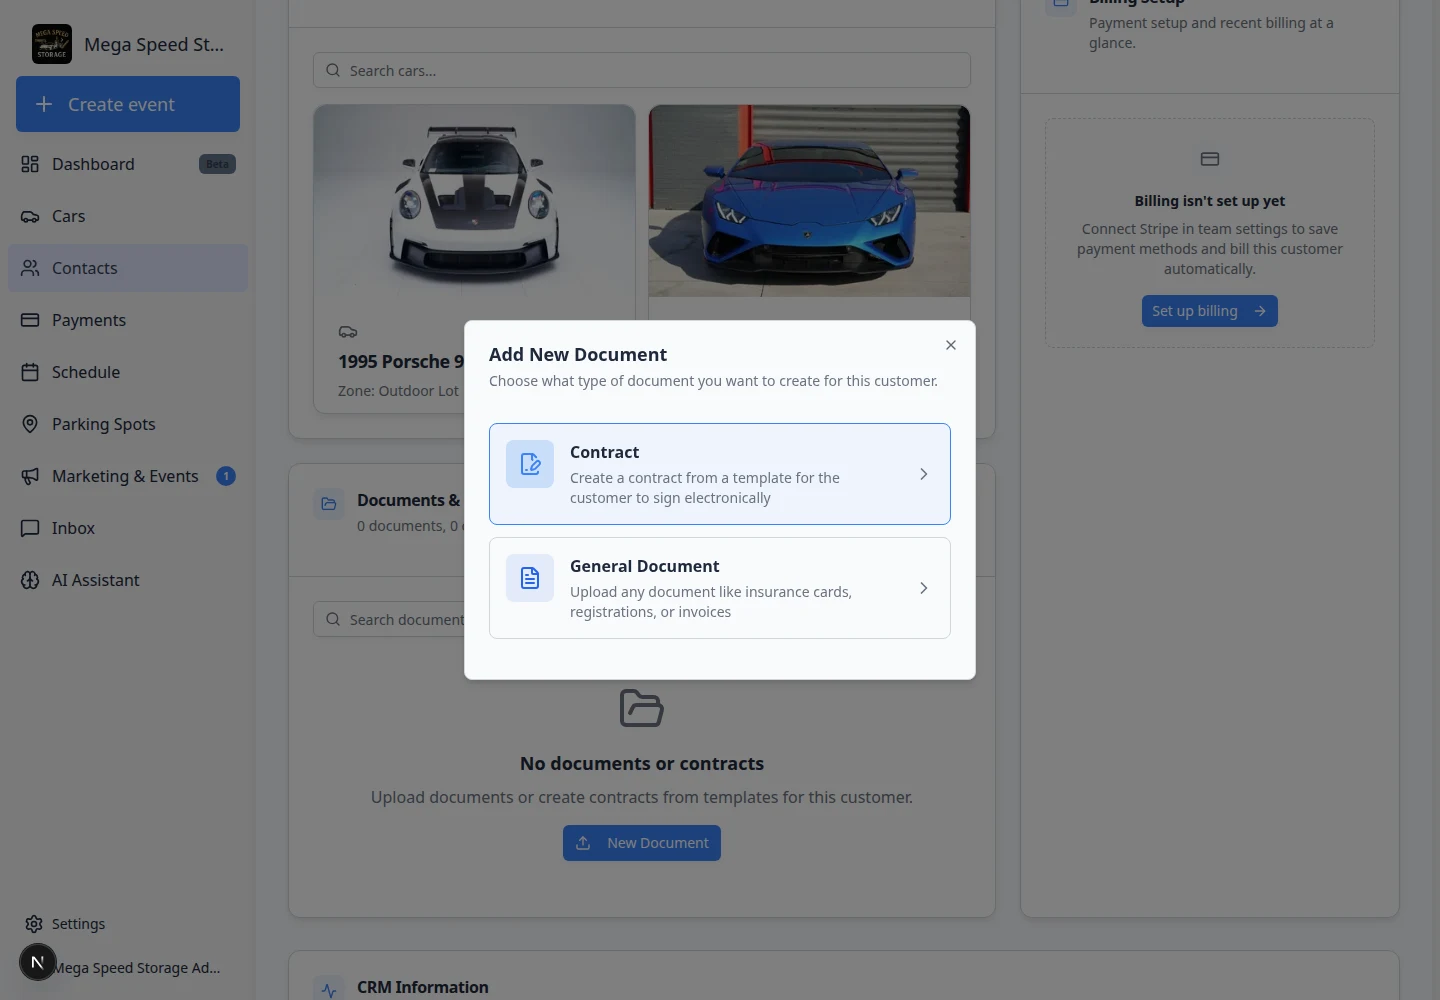
Task: Click the Mega Speed St... team name
Action: tap(154, 44)
